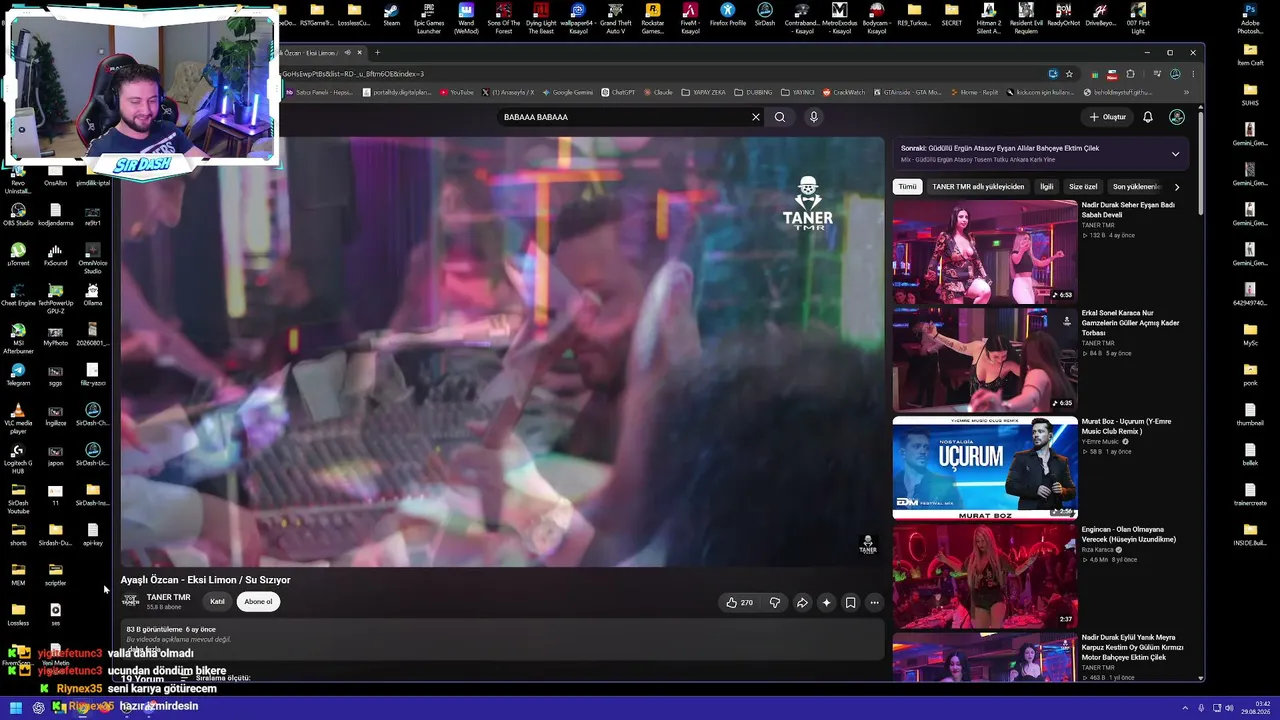1280x720 pixels.
Task: Click the sparkle Ask icon below video
Action: point(826,603)
